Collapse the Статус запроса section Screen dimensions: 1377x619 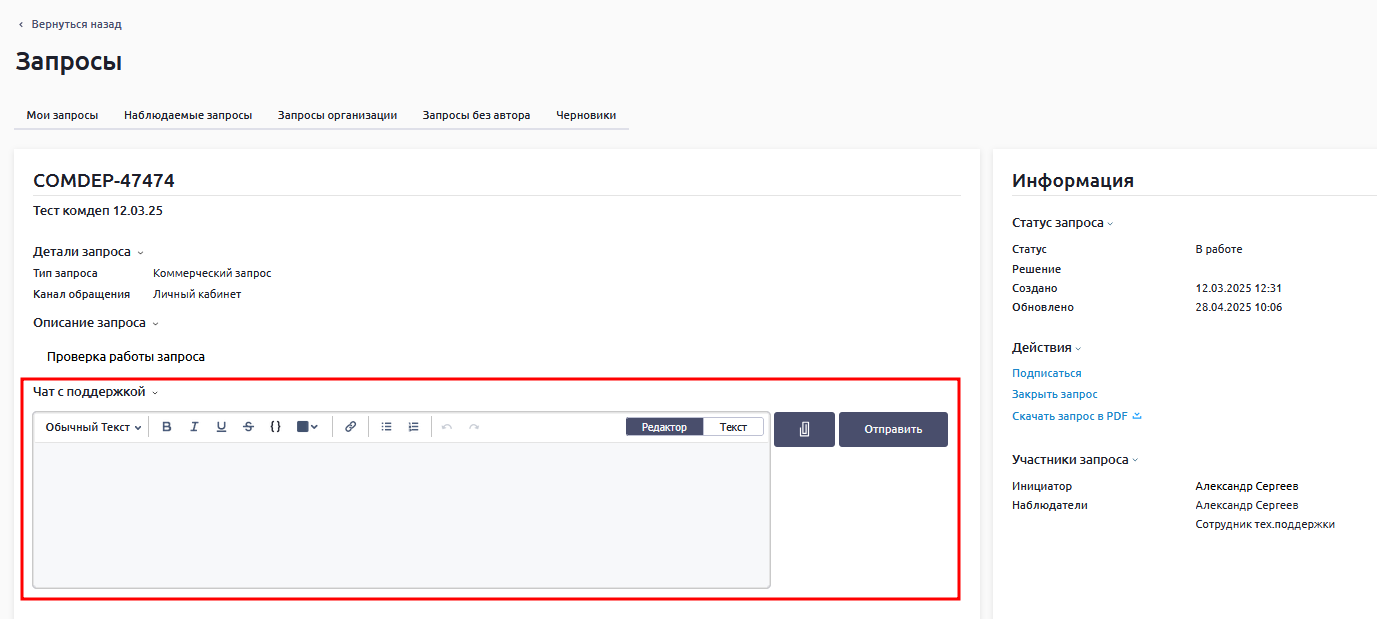pyautogui.click(x=1110, y=224)
